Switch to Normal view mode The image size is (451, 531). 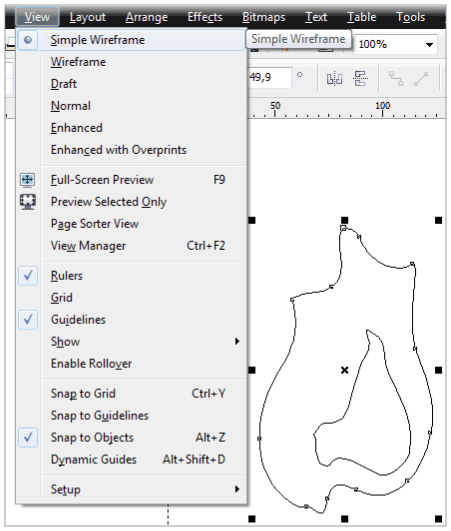(131, 106)
